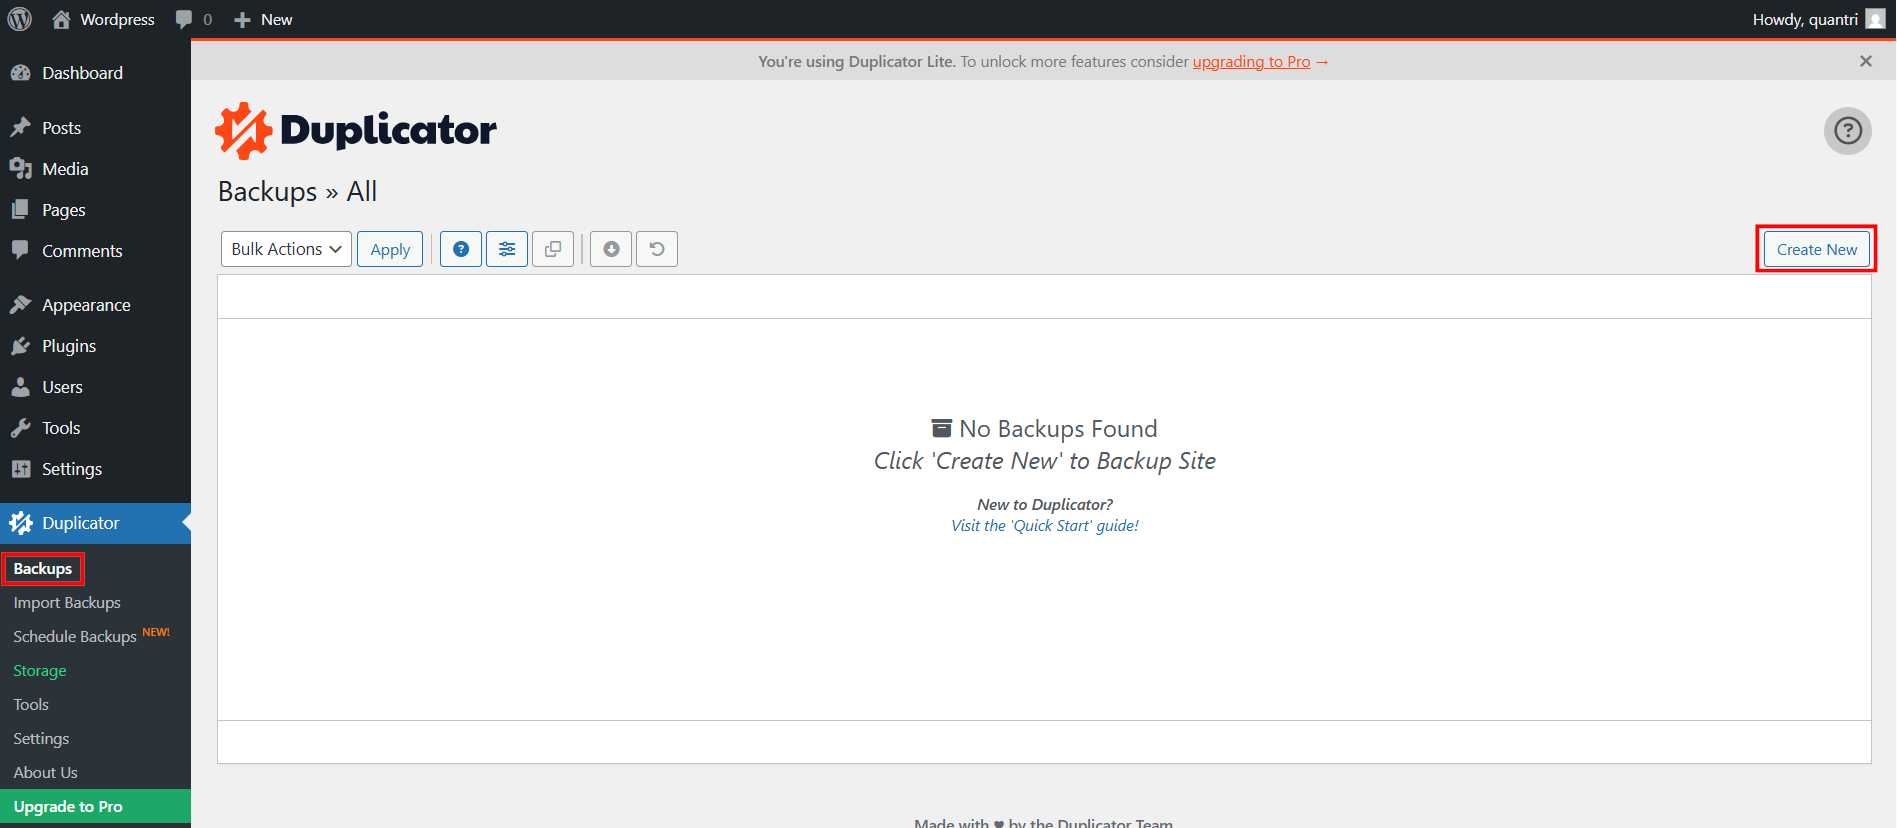The width and height of the screenshot is (1897, 828).
Task: Click the Plugins plug icon
Action: coord(20,346)
